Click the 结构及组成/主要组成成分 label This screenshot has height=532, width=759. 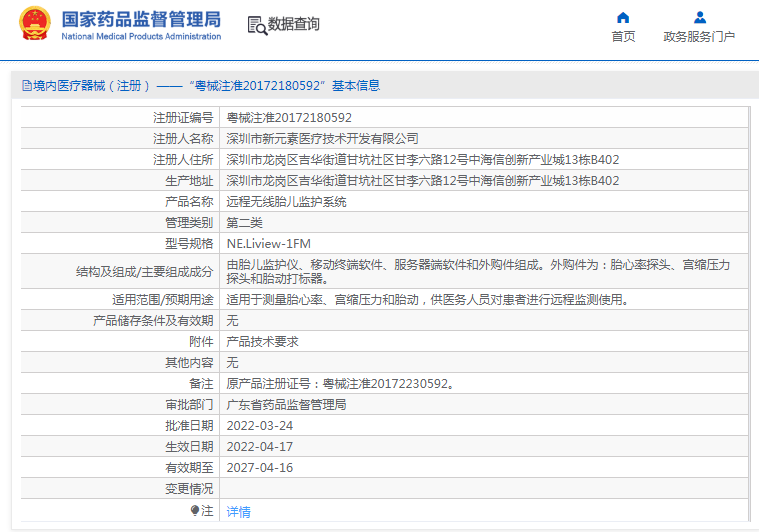(144, 272)
